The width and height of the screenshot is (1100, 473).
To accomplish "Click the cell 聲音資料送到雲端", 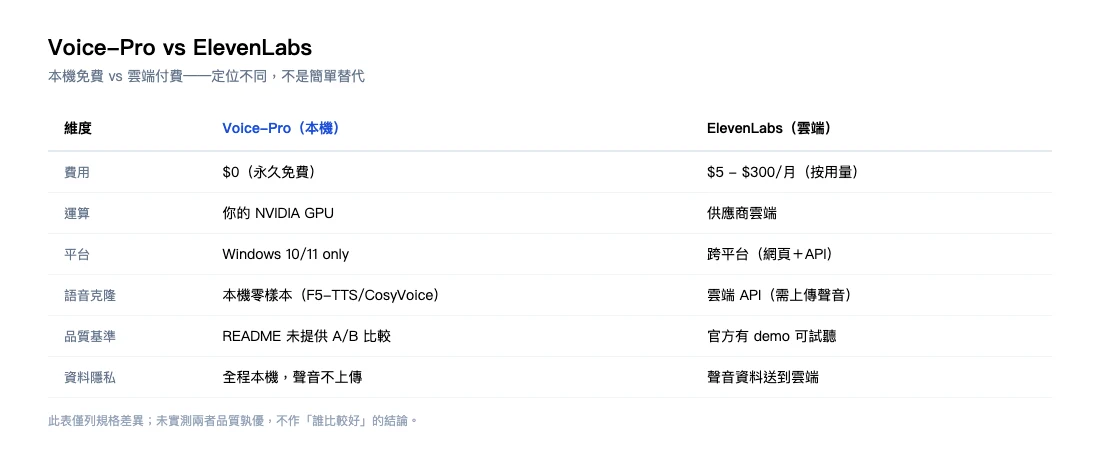I will (763, 378).
